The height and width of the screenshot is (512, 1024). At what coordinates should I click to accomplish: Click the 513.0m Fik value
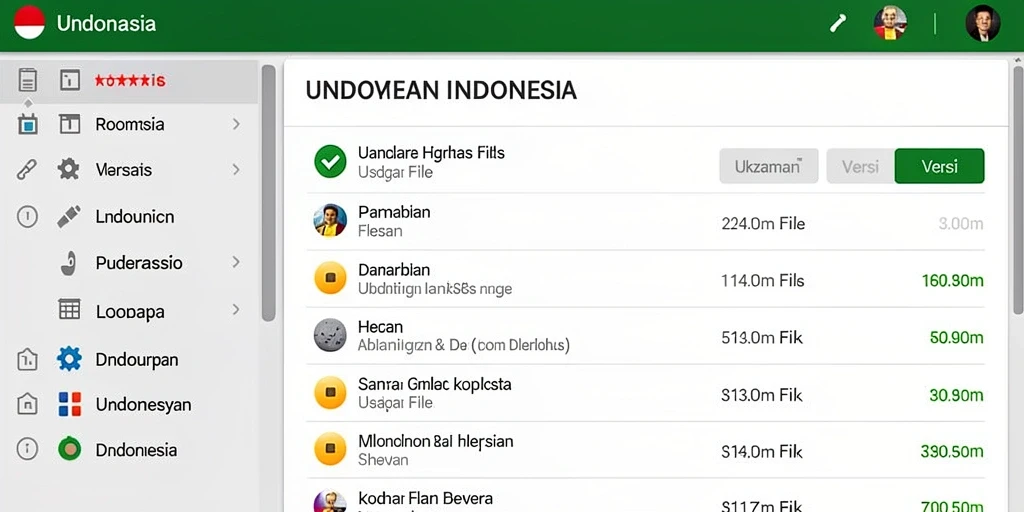pyautogui.click(x=762, y=338)
